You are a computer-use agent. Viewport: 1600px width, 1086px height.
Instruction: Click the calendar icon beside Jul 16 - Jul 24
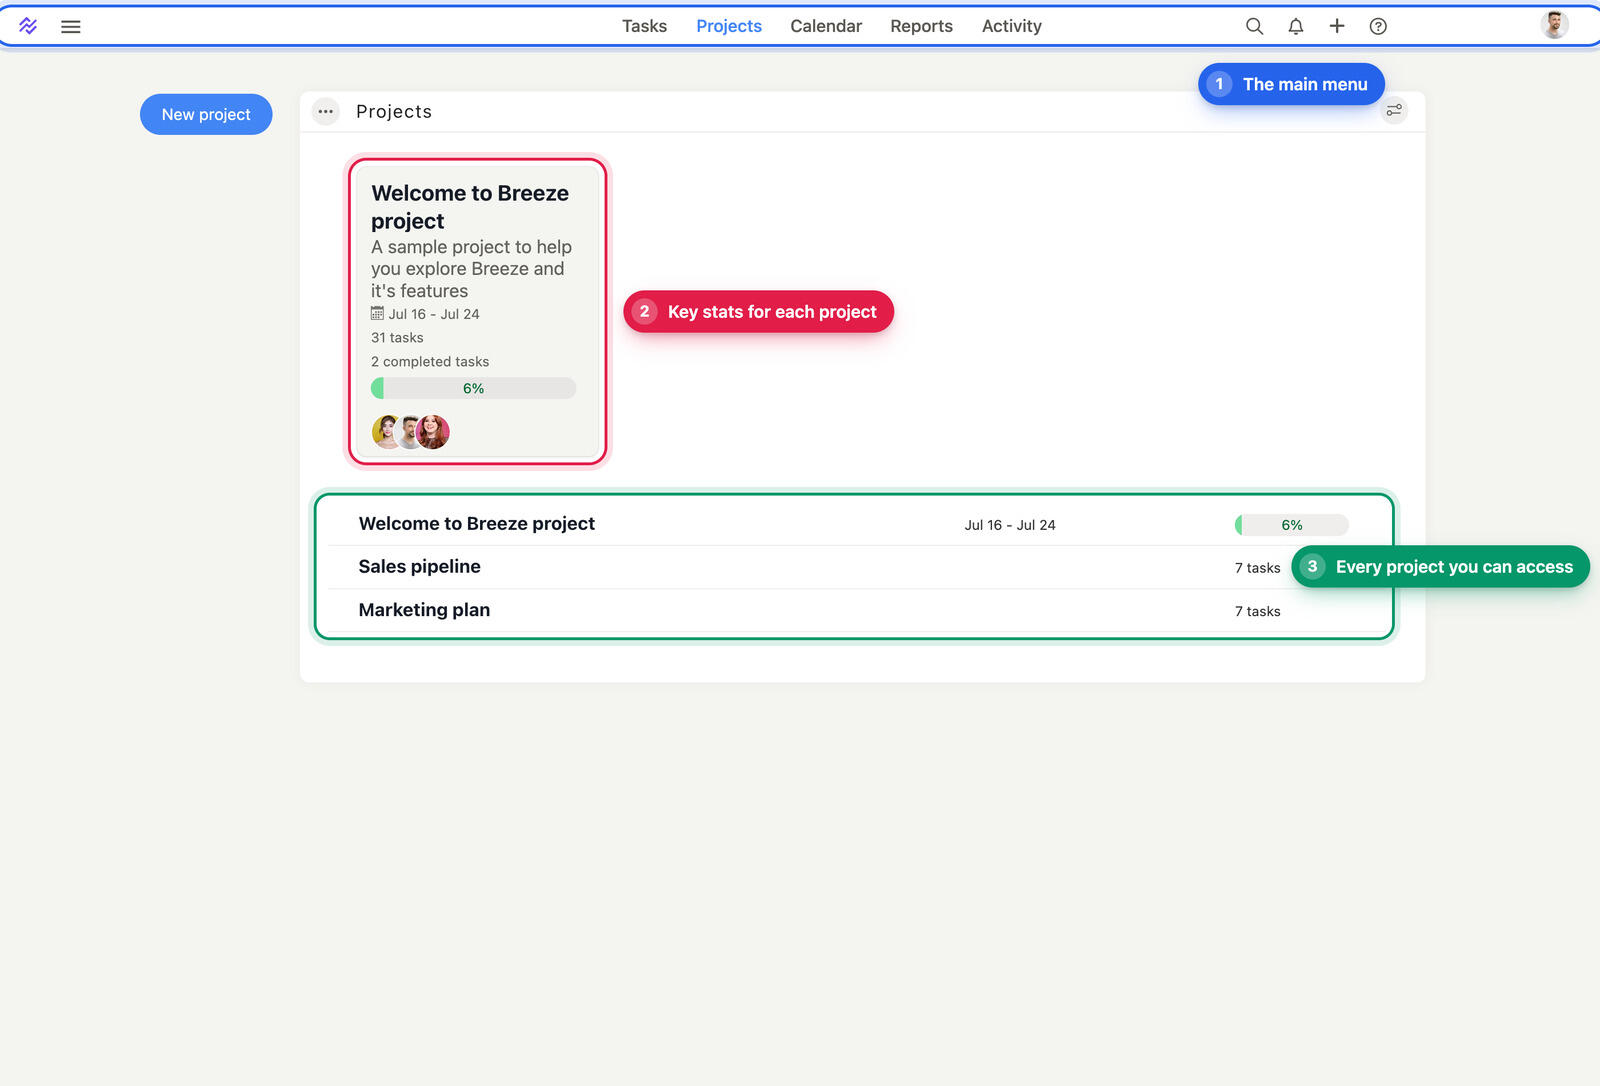[377, 313]
